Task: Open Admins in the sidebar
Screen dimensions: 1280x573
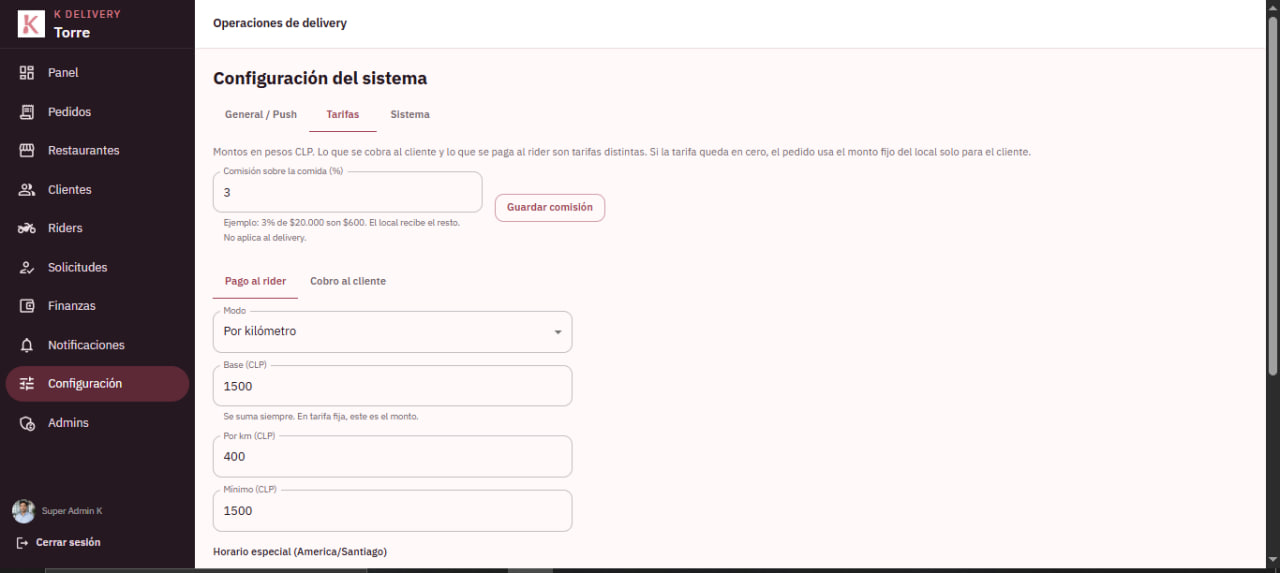Action: (97, 423)
